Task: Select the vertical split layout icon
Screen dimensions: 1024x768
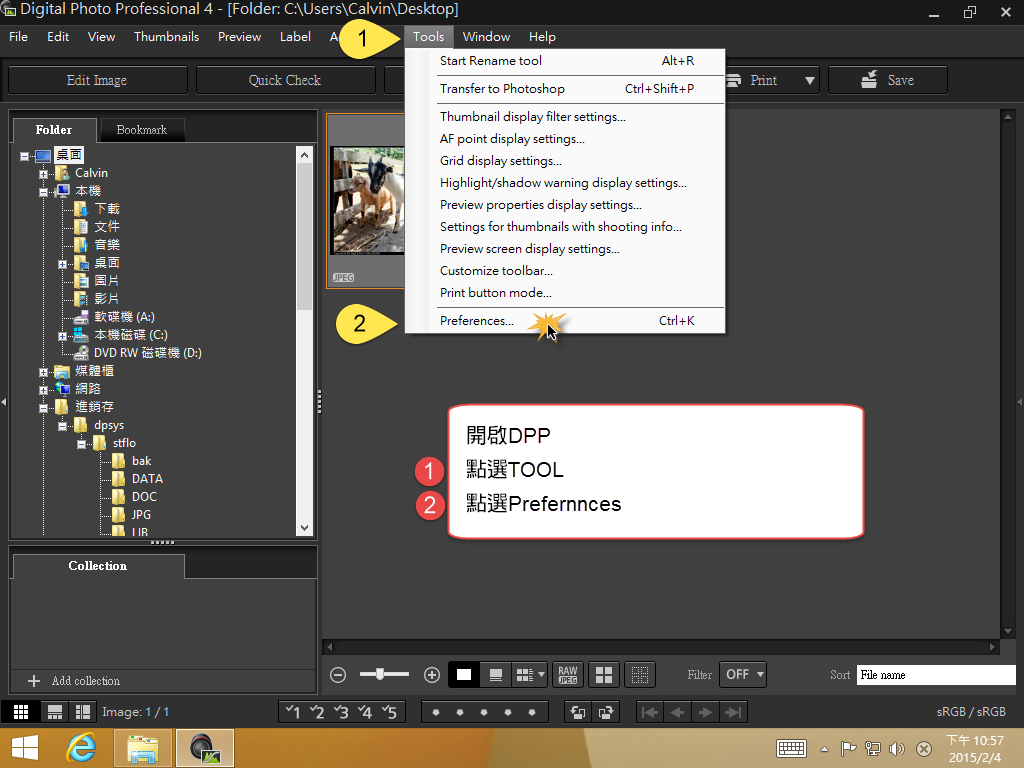Action: (83, 712)
